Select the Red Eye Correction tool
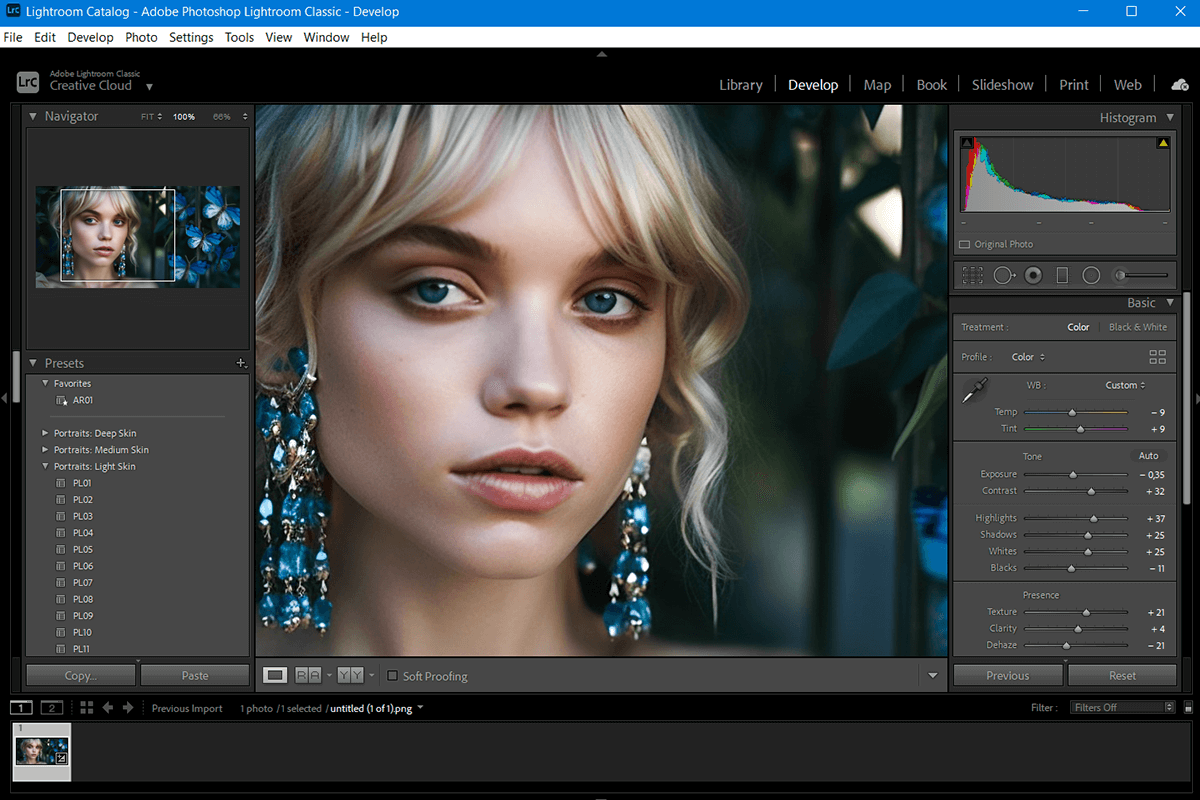Screen dimensions: 1200x800 [1032, 275]
